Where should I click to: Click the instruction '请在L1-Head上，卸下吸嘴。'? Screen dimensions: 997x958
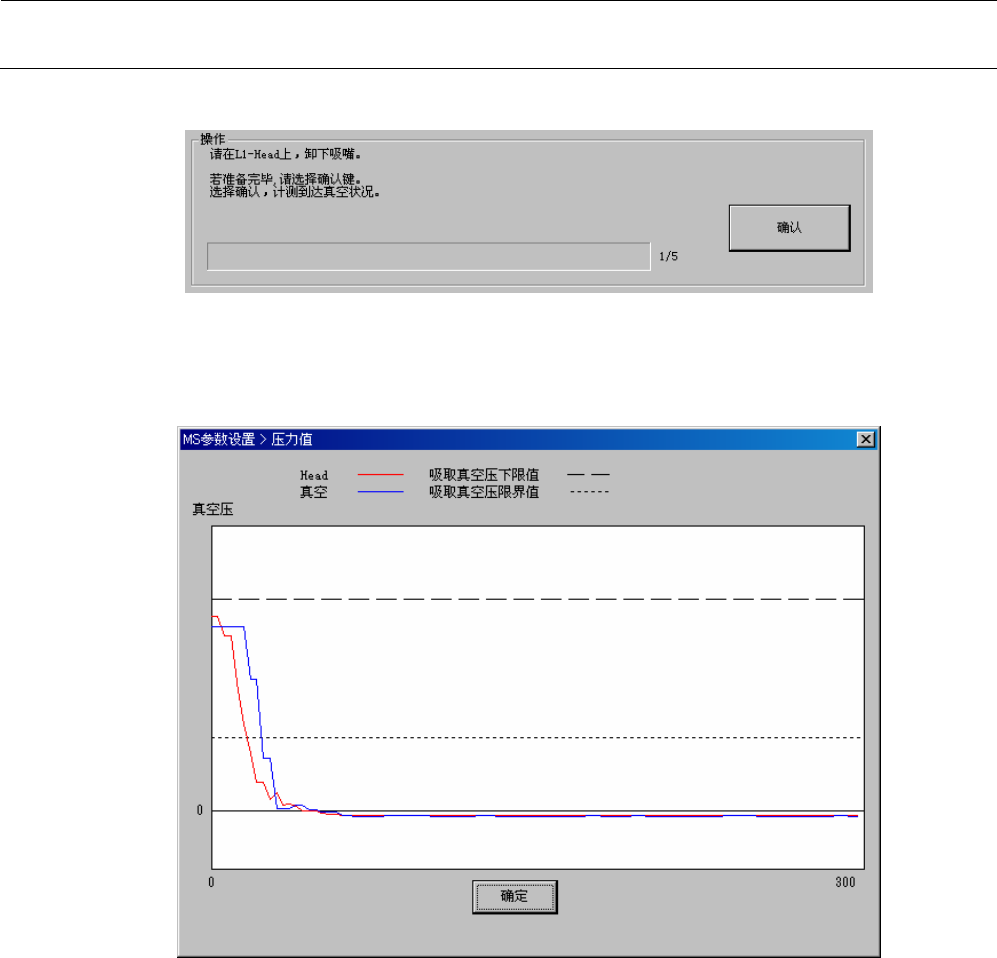pos(285,154)
